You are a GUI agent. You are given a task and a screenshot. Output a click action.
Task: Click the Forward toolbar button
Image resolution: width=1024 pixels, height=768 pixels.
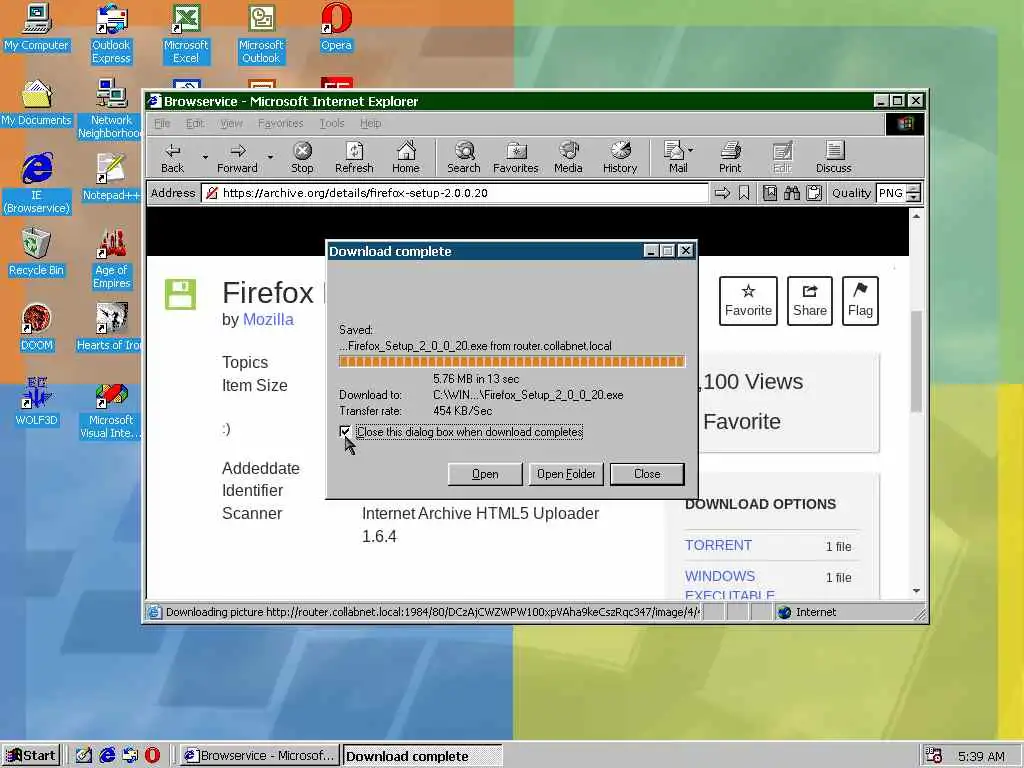click(237, 157)
